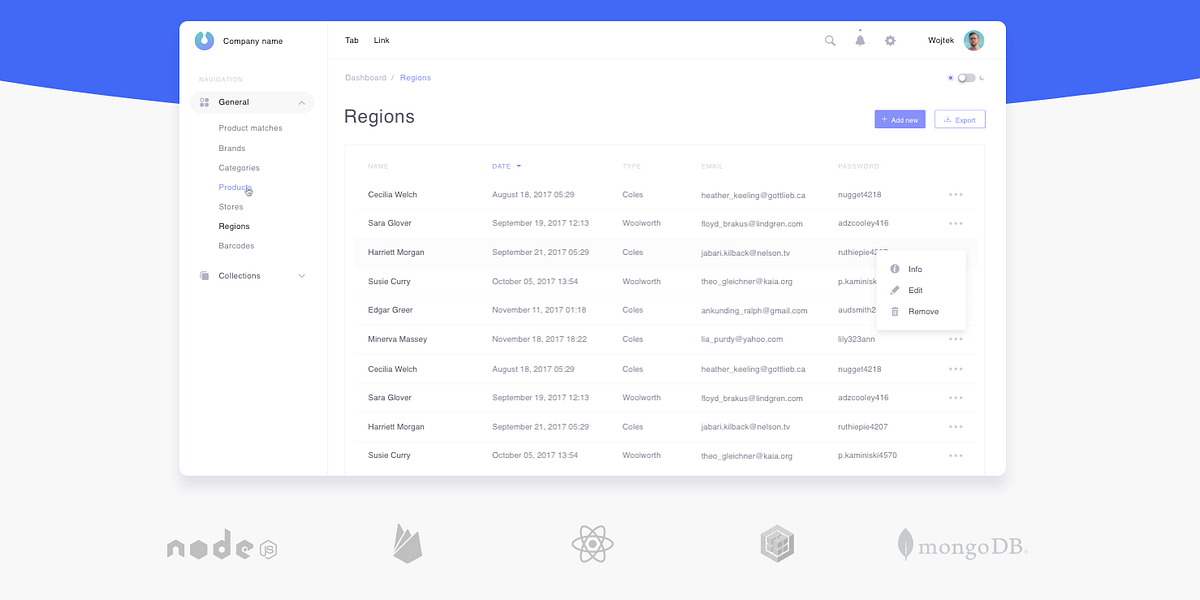Click the Add new button
1200x600 pixels.
899,119
